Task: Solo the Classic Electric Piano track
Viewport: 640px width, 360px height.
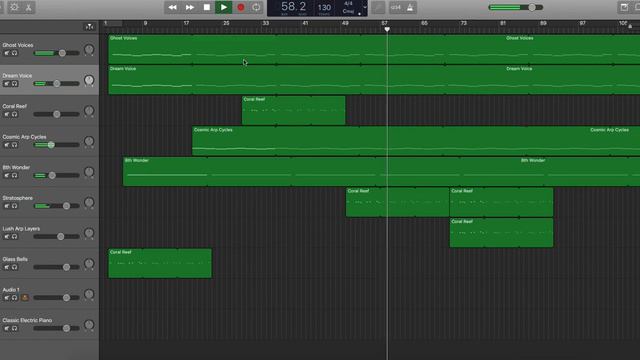Action: [x=14, y=329]
